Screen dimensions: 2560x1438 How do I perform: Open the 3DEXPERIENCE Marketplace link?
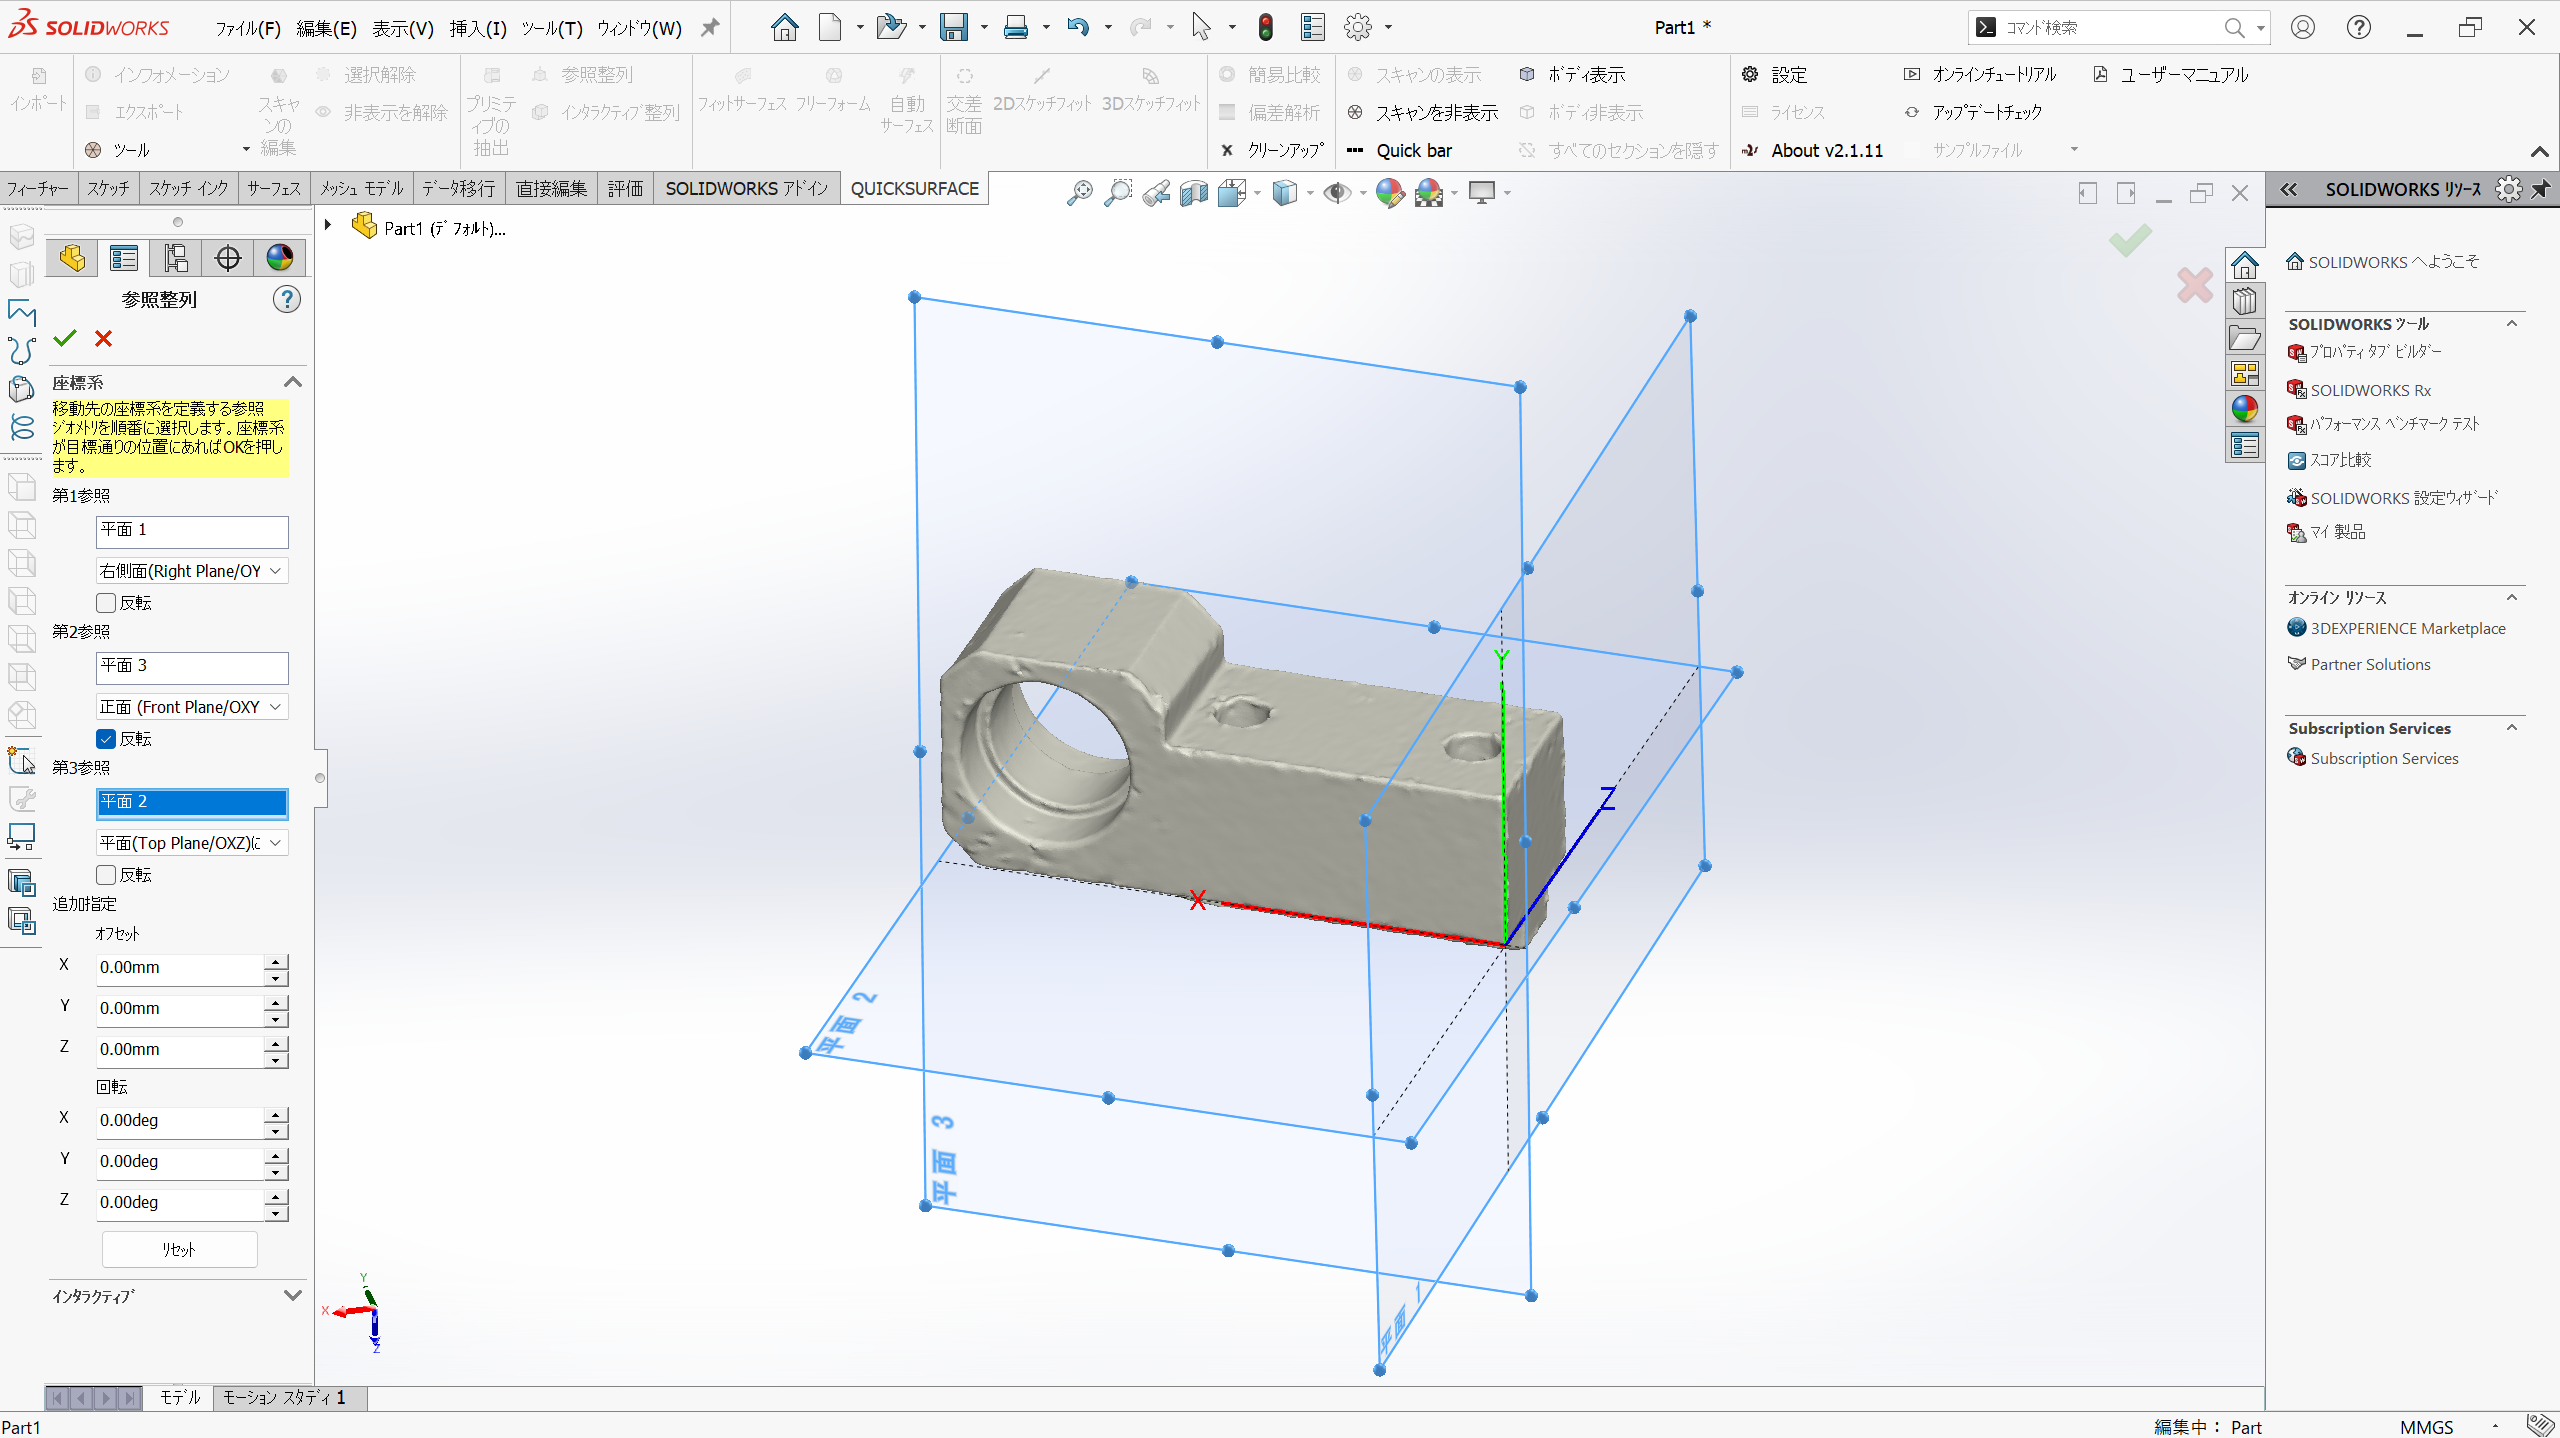pos(2407,628)
